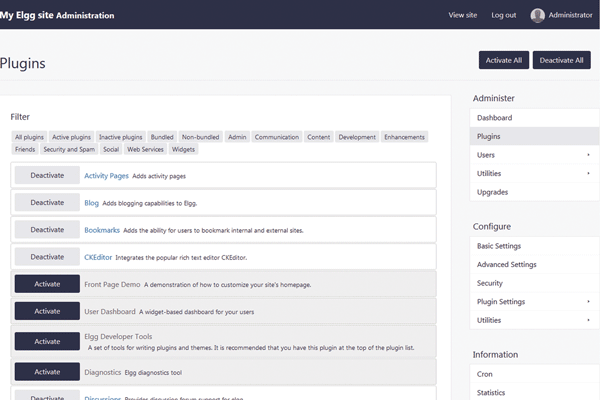Select the Non-bundled filter tag

pyautogui.click(x=200, y=136)
